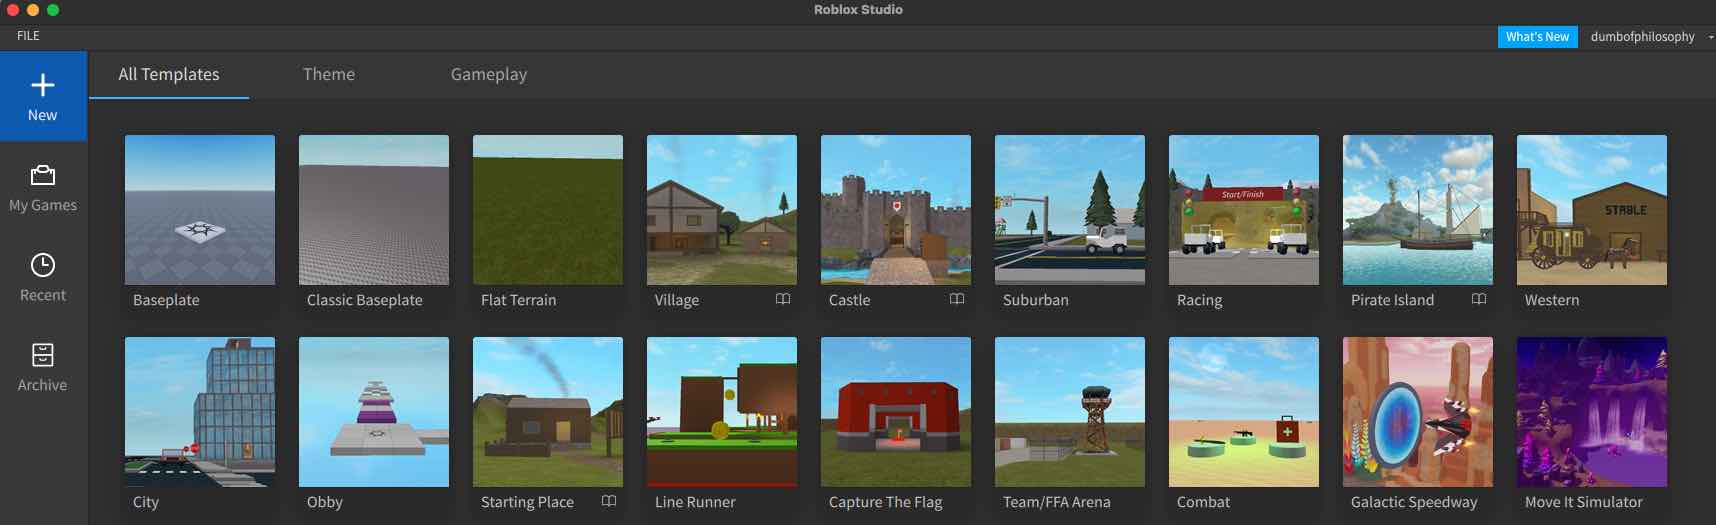Switch to the Theme tab

tap(329, 75)
